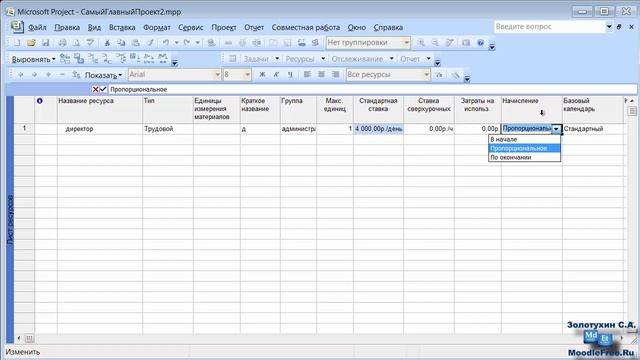Confirm entry with the check mark
Image resolution: width=640 pixels, height=360 pixels.
coord(103,89)
